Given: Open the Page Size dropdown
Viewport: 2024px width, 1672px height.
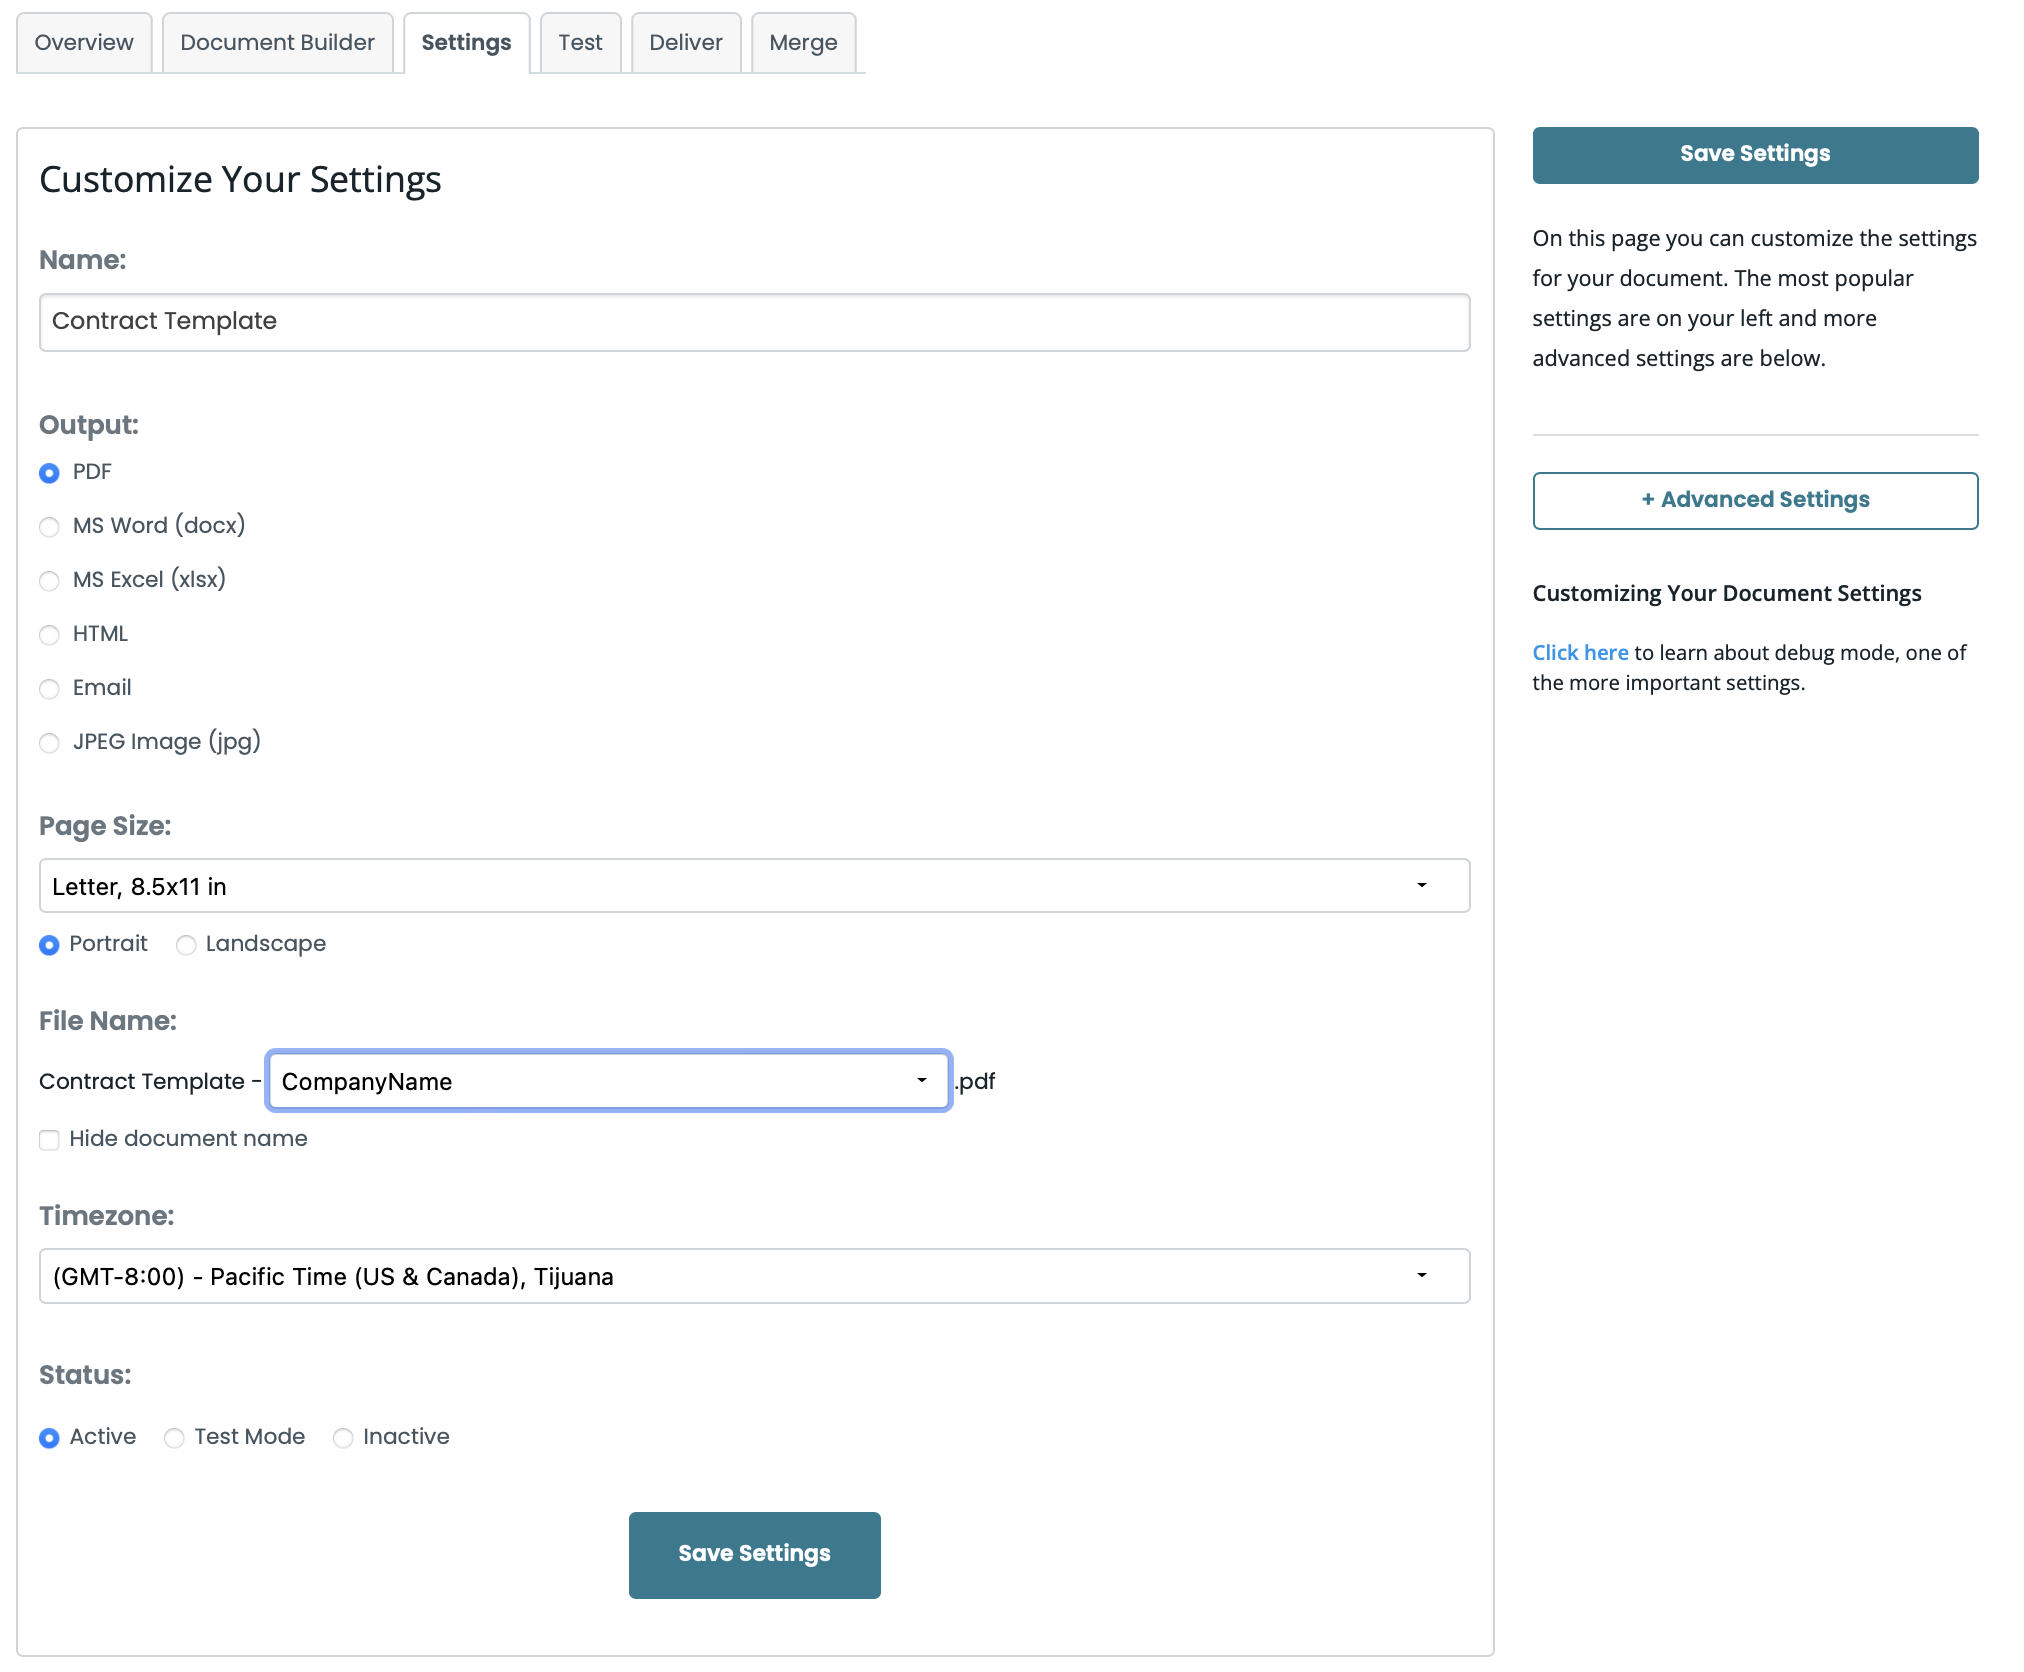Looking at the screenshot, I should point(754,886).
